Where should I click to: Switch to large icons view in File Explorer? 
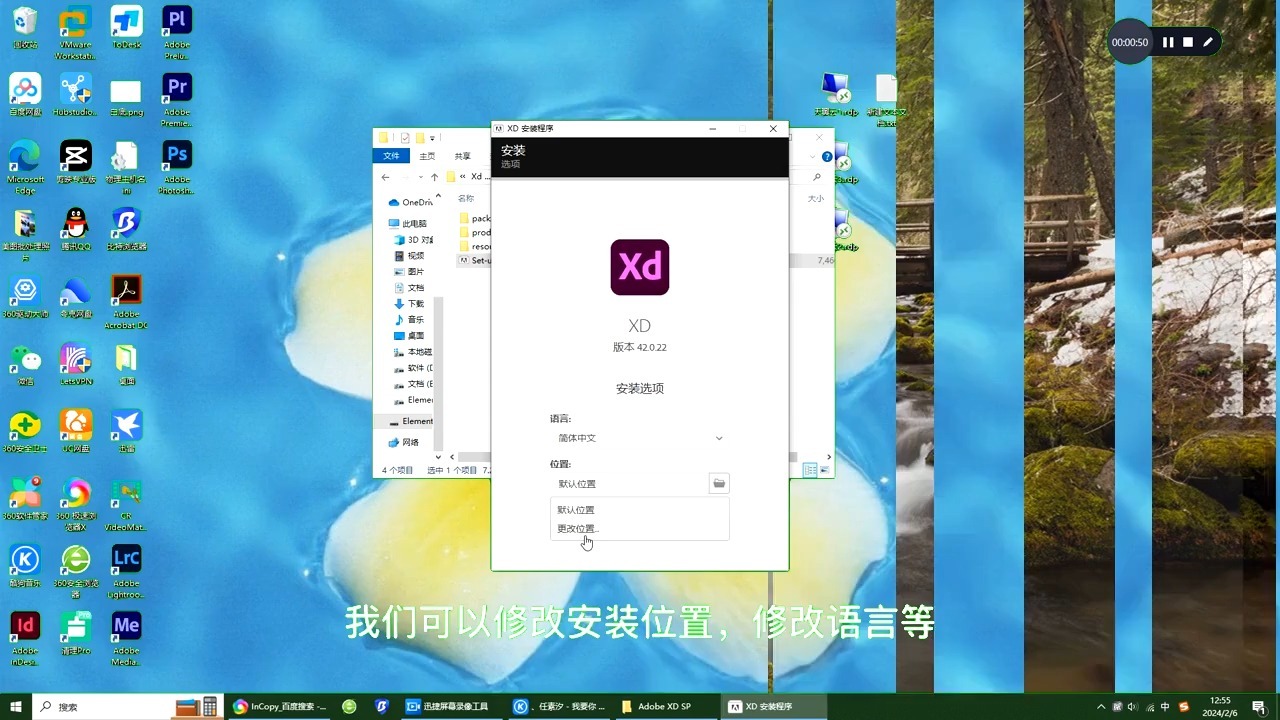pyautogui.click(x=825, y=470)
